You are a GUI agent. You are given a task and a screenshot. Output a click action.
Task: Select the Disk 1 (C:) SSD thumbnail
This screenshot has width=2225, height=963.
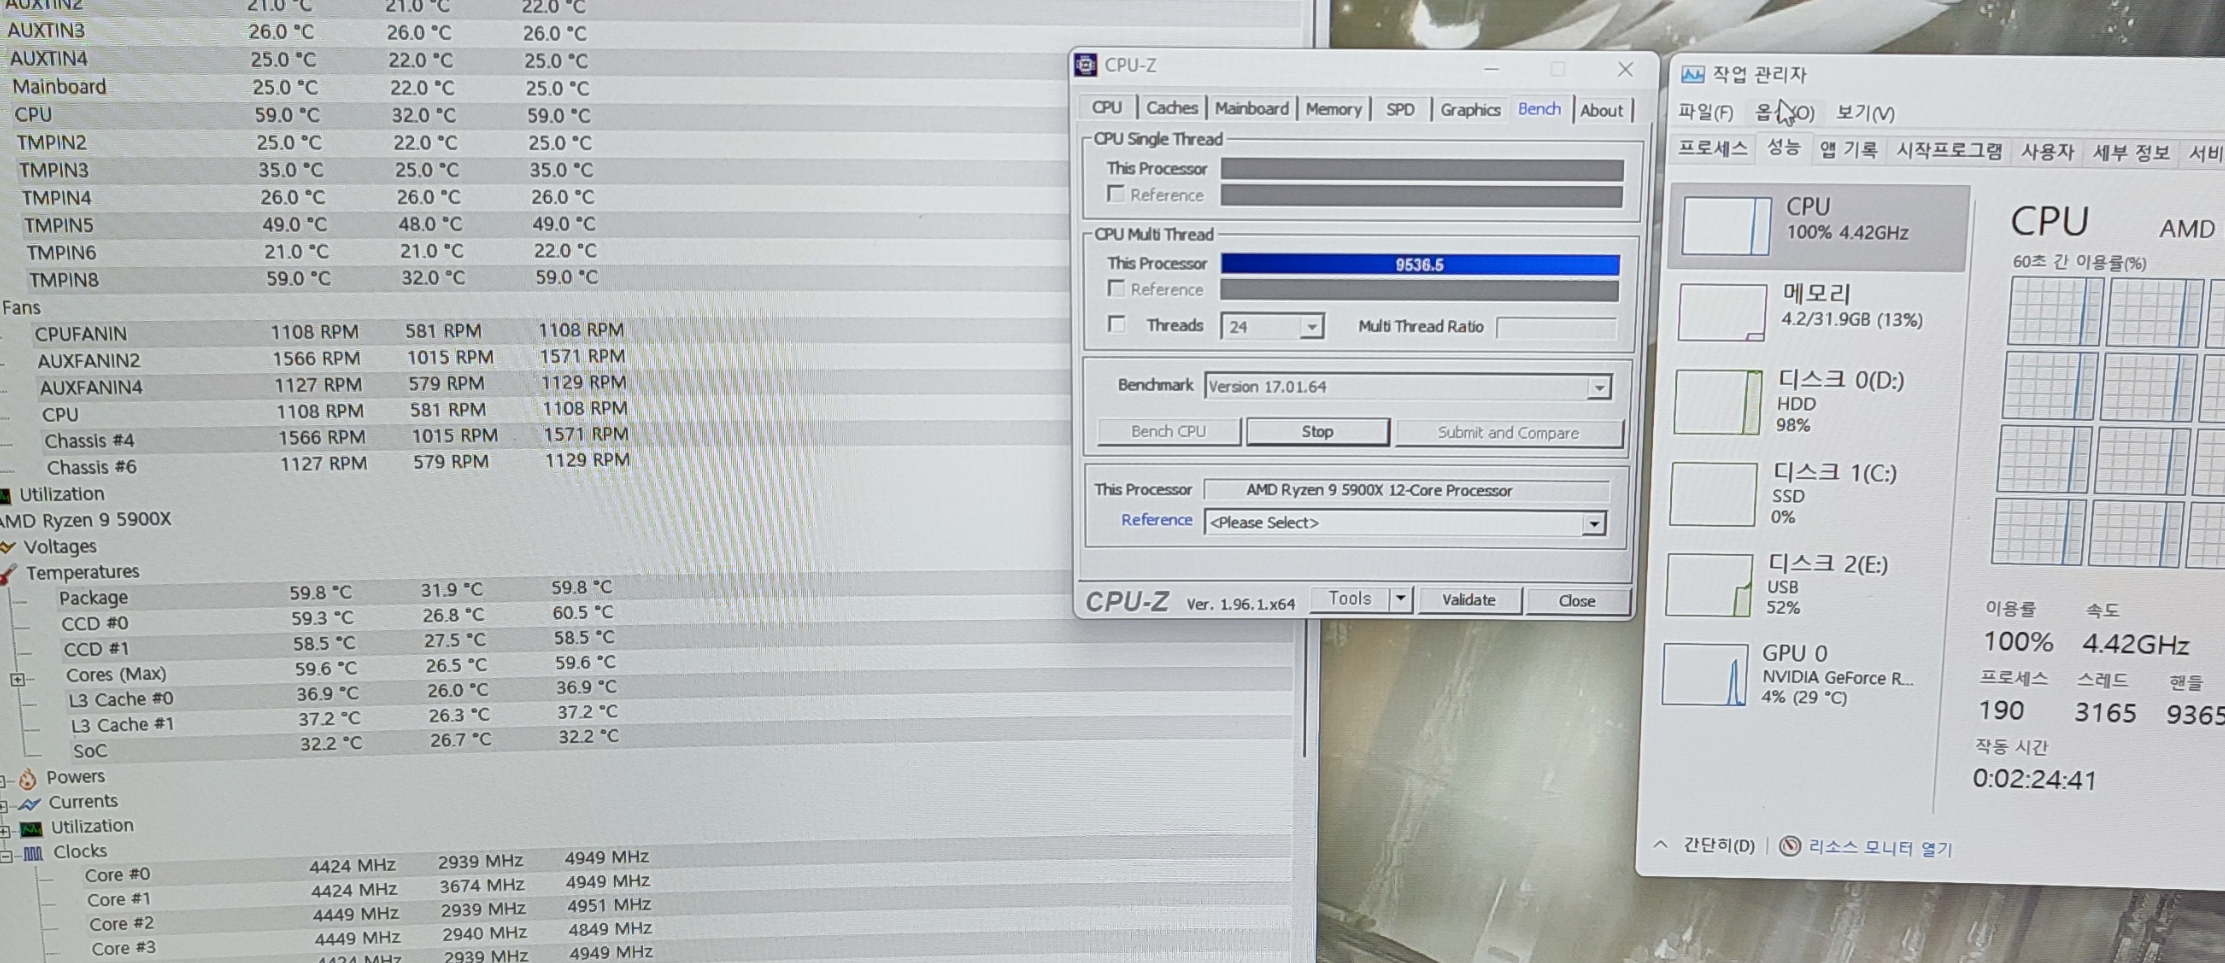pyautogui.click(x=1713, y=494)
